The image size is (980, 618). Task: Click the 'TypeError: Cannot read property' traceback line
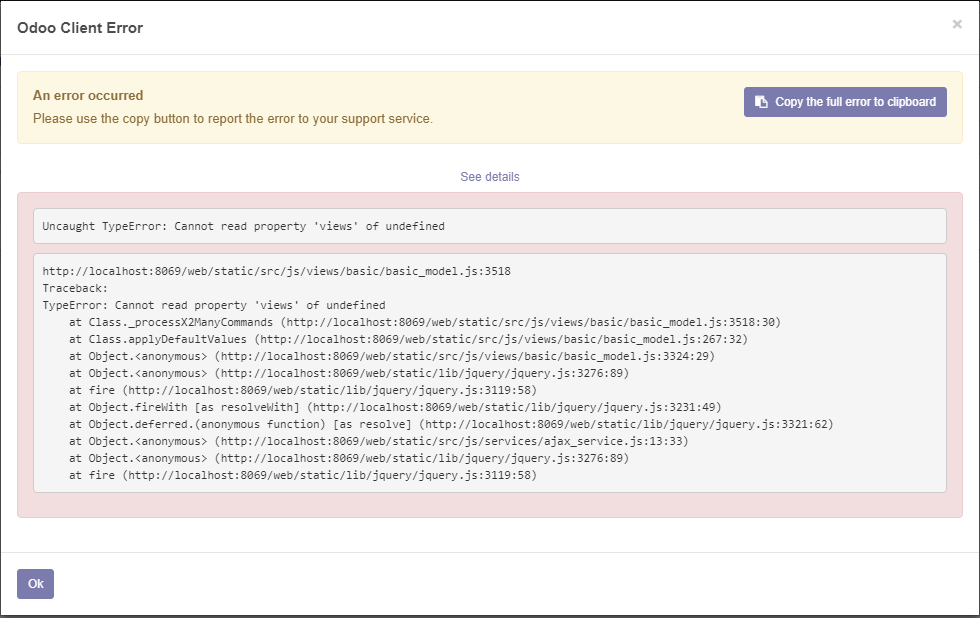(214, 306)
